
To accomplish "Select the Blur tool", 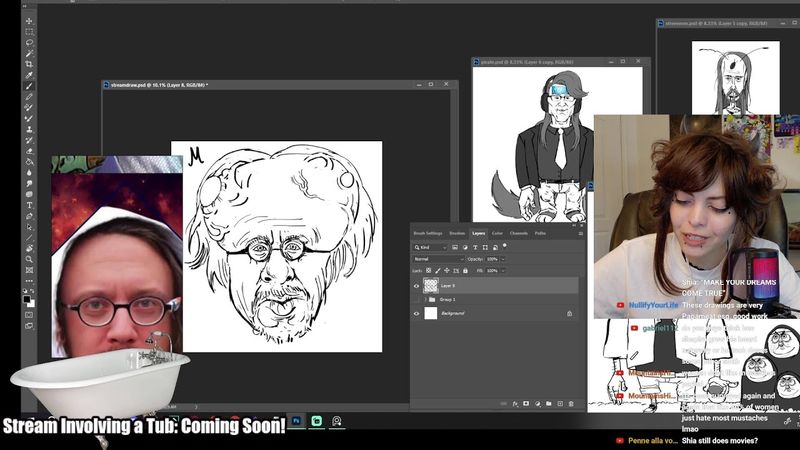I will tap(29, 172).
